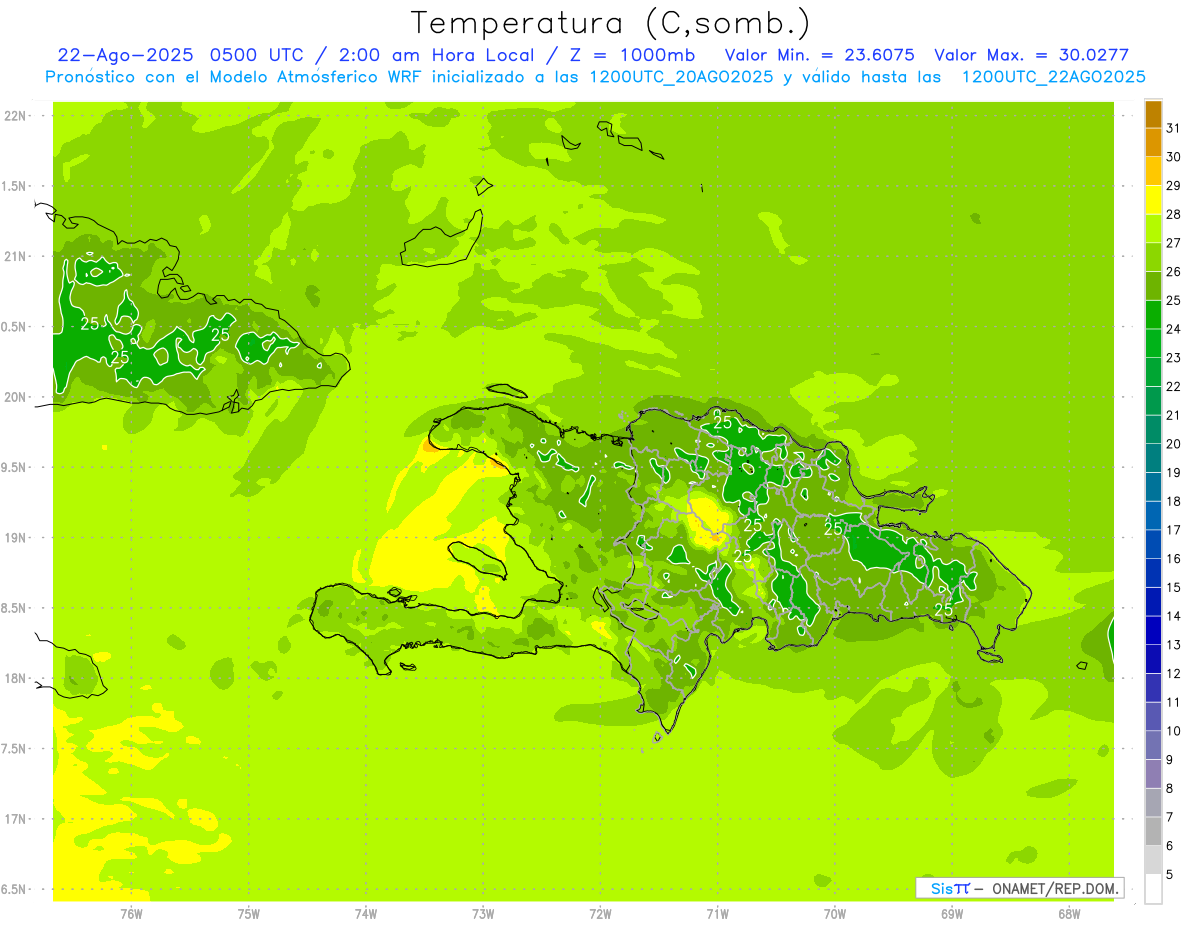
Task: Click the "9.5N" latitude label
Action: (x=15, y=467)
